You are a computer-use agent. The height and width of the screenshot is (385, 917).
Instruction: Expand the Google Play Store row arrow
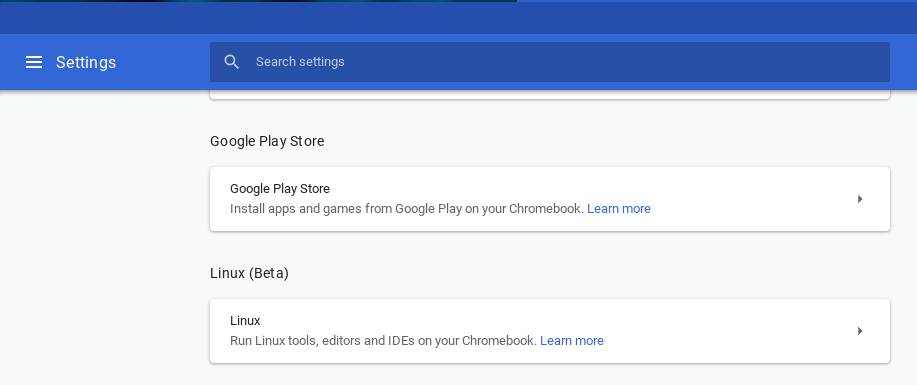(x=860, y=199)
